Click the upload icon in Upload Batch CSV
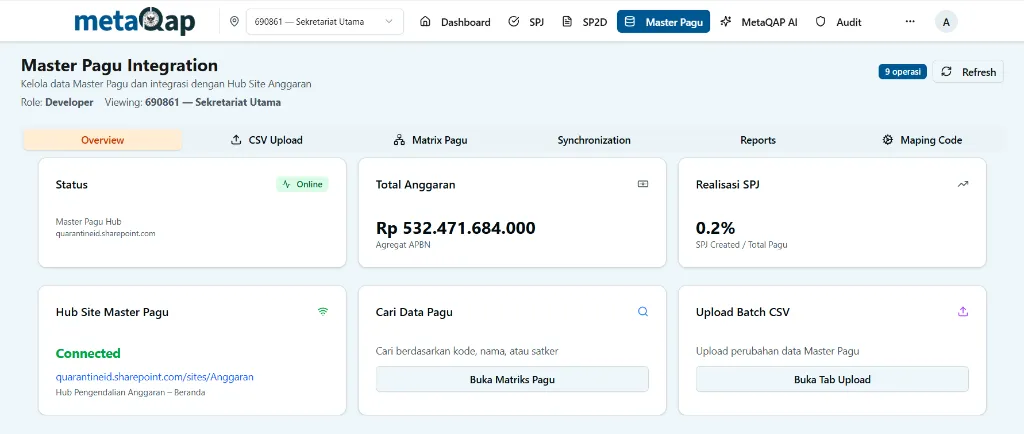 pos(963,312)
